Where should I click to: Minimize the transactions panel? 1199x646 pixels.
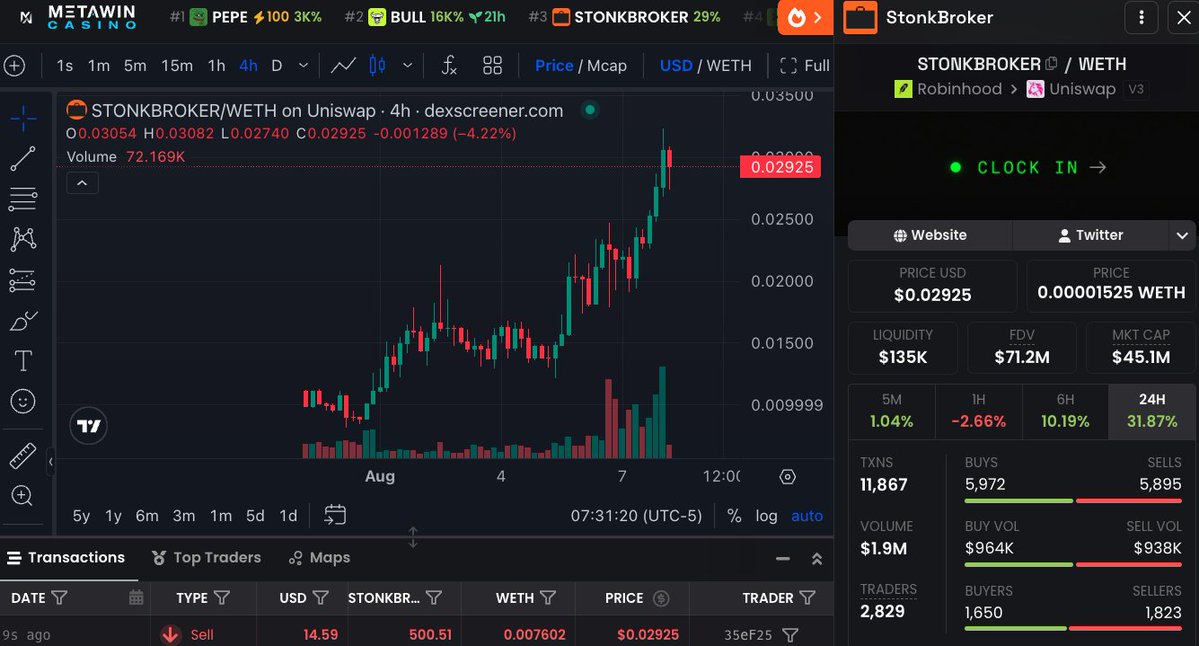coord(782,559)
